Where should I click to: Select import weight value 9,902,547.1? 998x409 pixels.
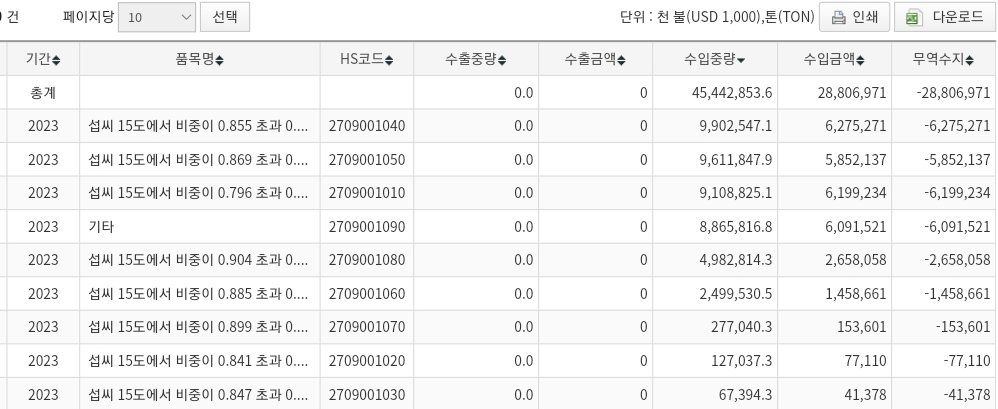pos(726,126)
